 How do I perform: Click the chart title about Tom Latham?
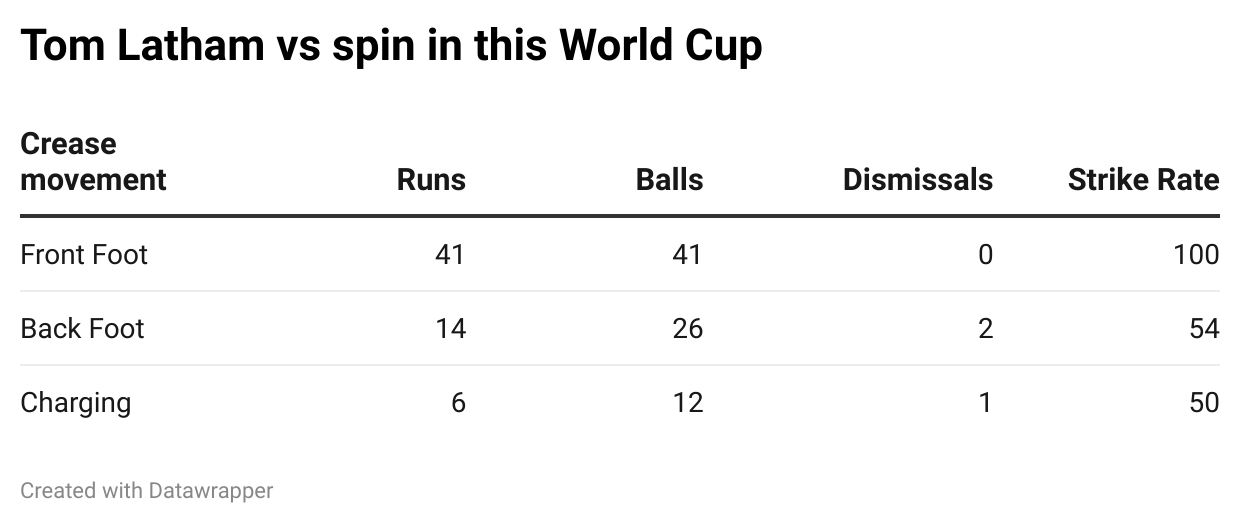(x=391, y=46)
